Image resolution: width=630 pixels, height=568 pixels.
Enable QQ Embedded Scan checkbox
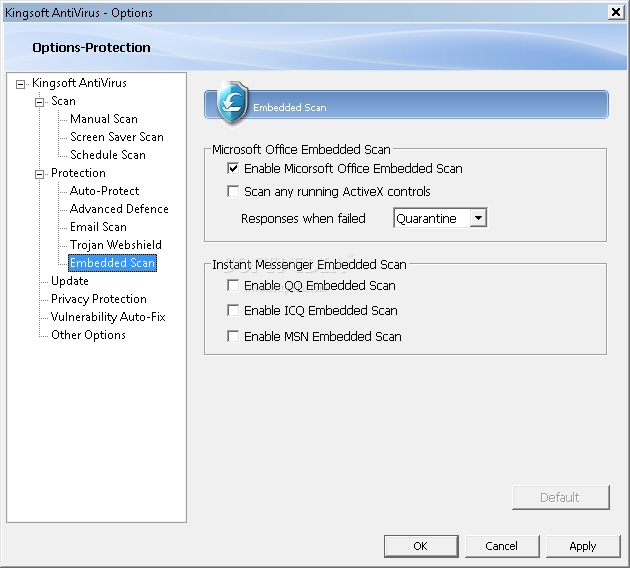[233, 286]
